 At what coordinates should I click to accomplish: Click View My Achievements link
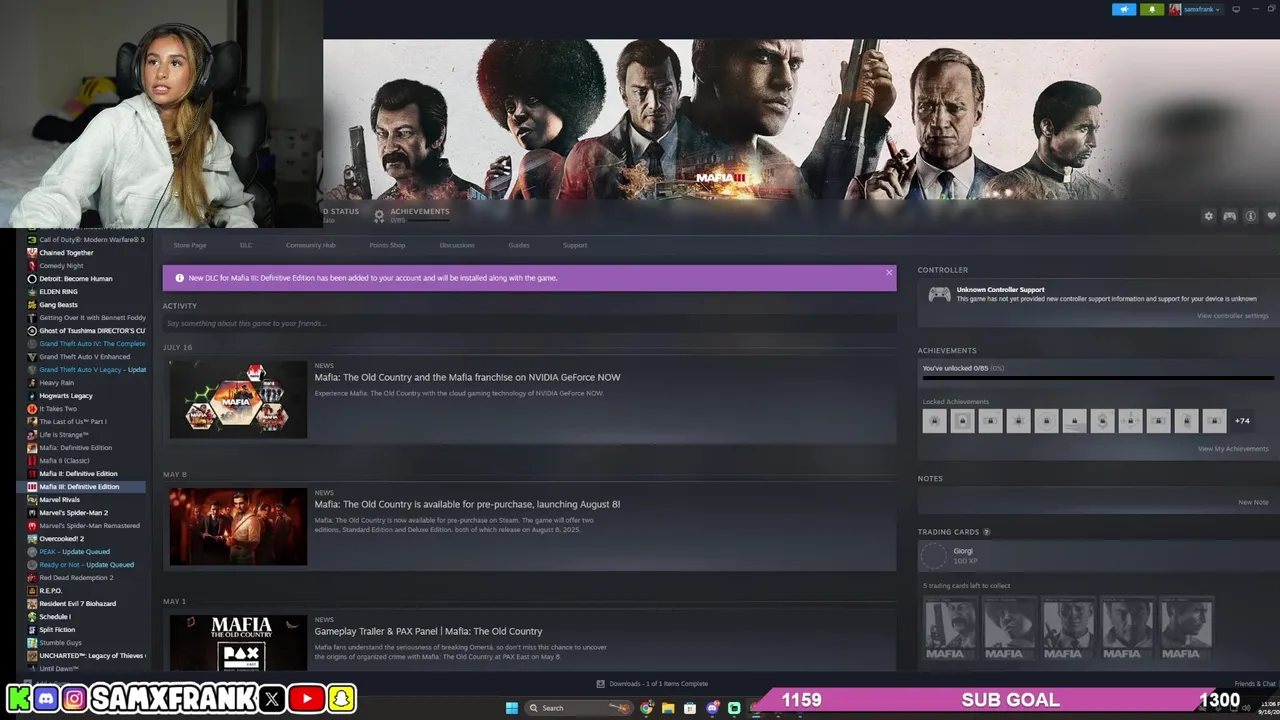(1233, 449)
